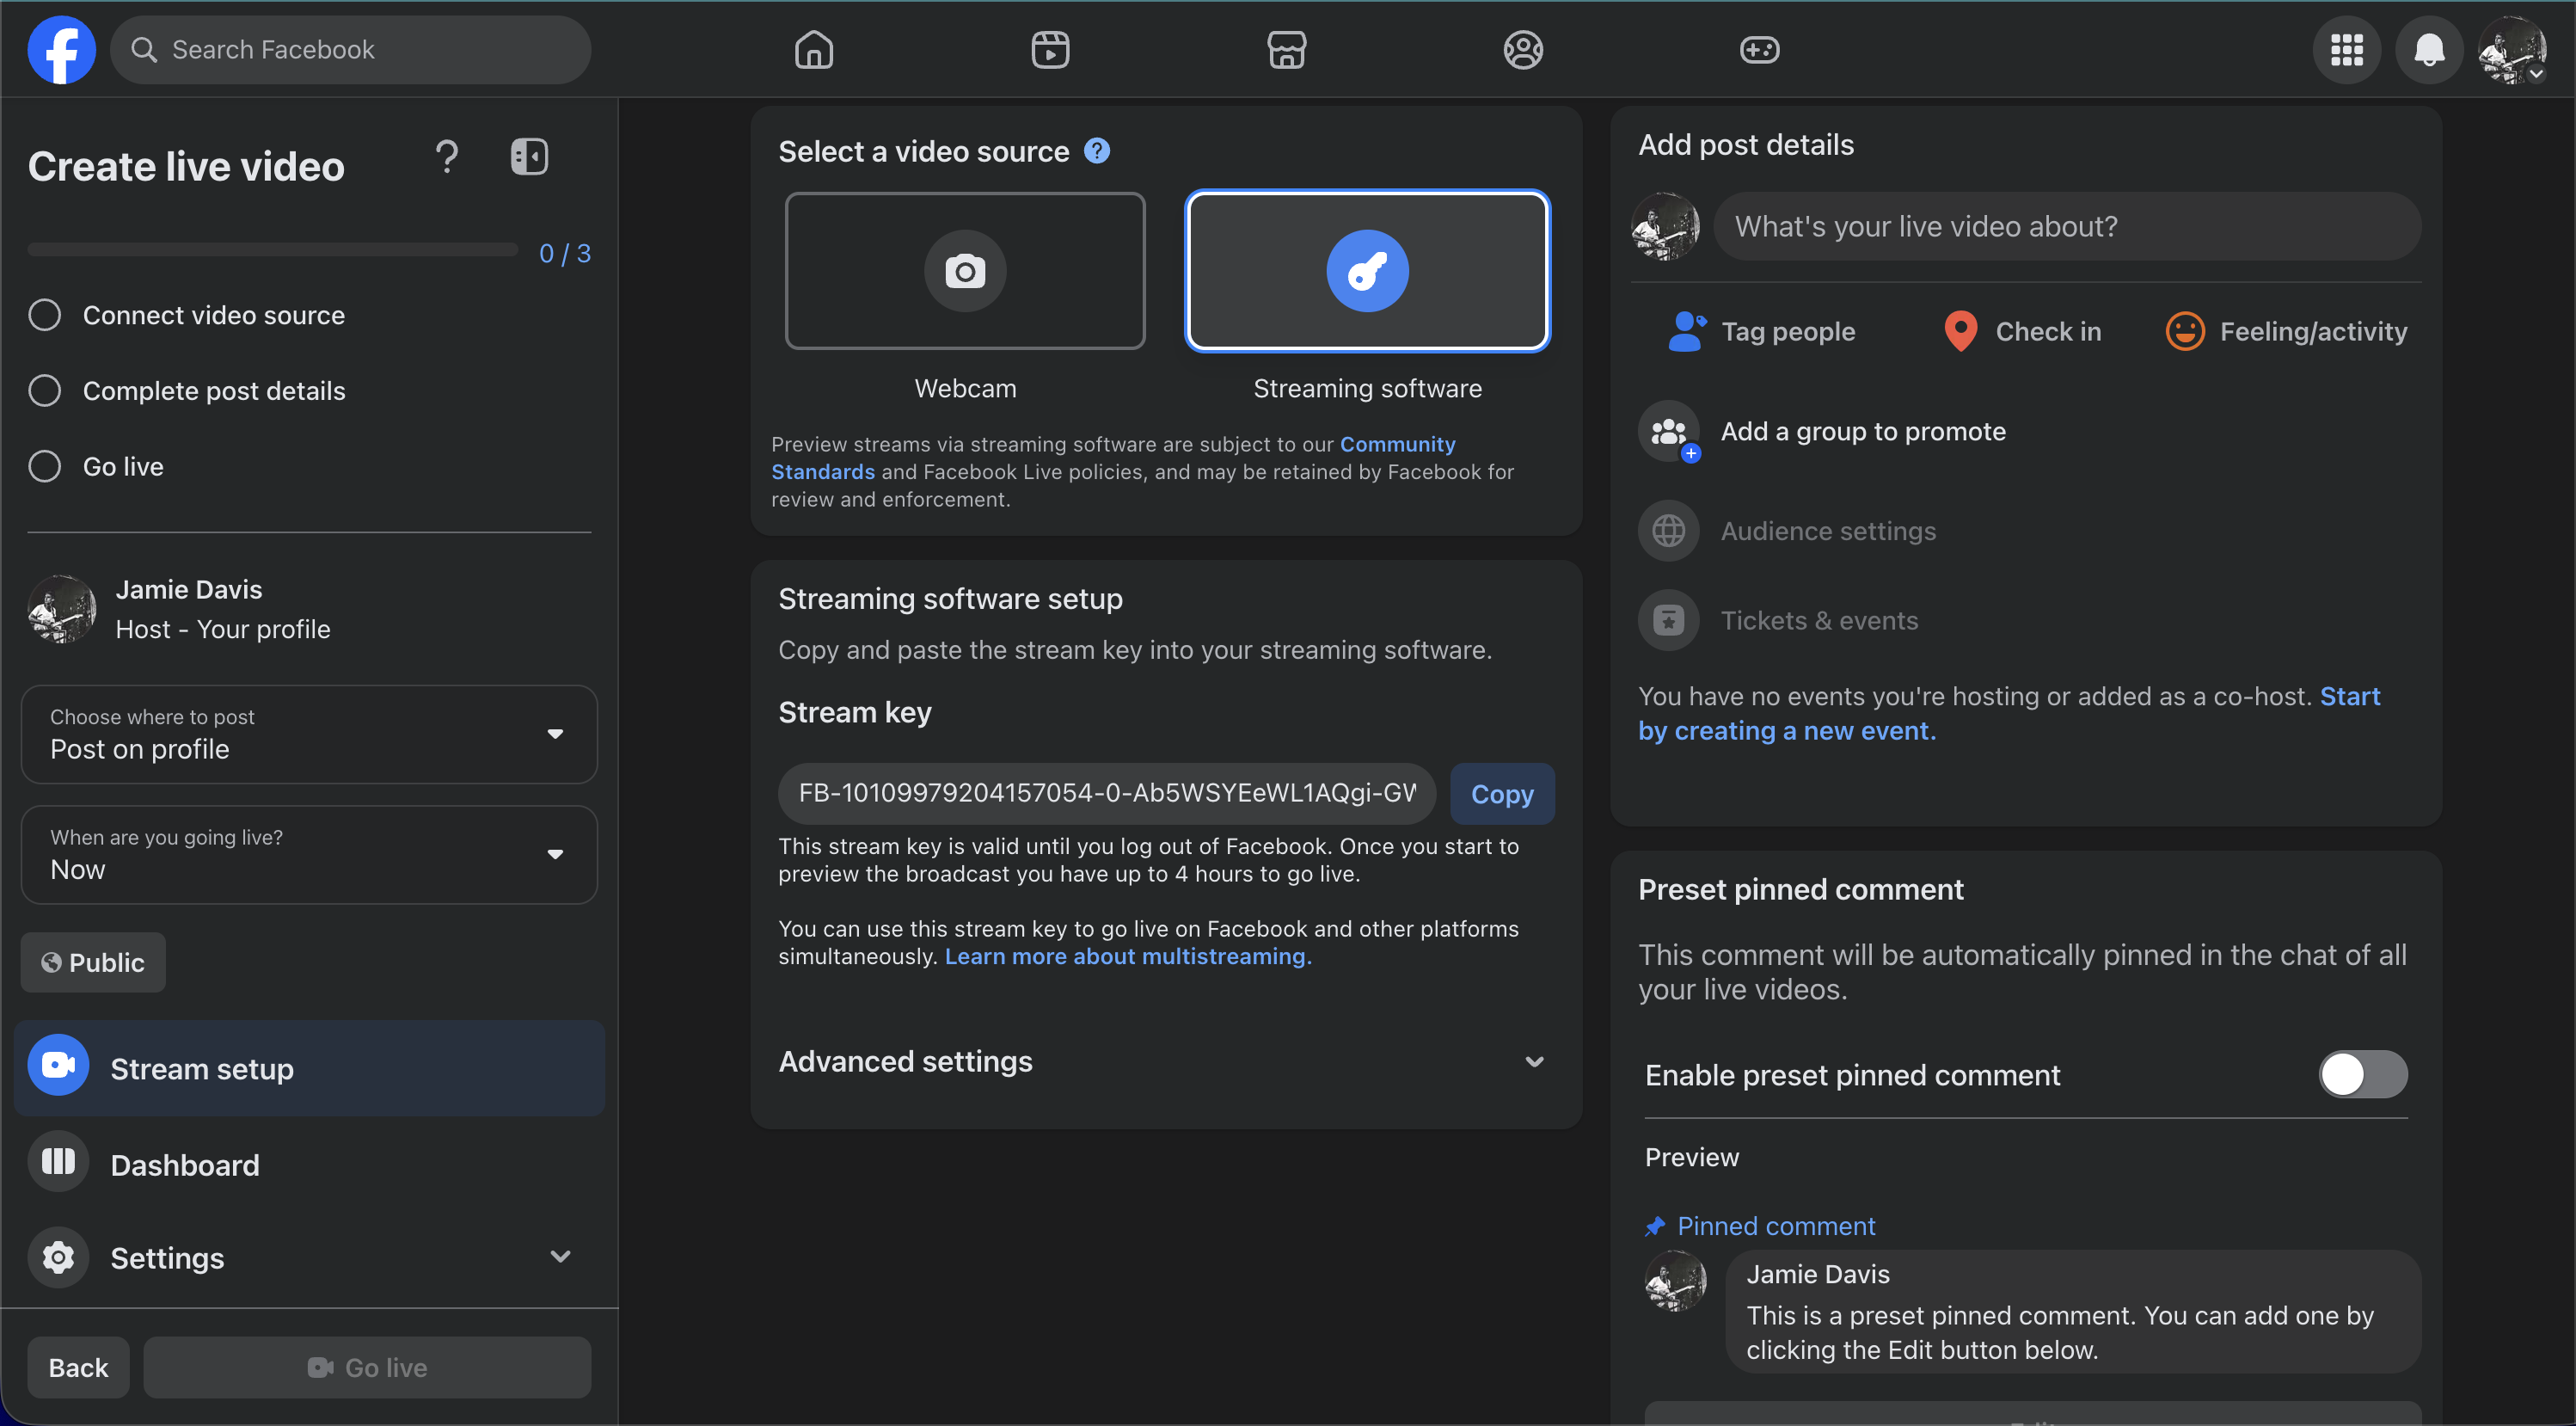Click the Feeling/activity smiley icon

point(2184,331)
